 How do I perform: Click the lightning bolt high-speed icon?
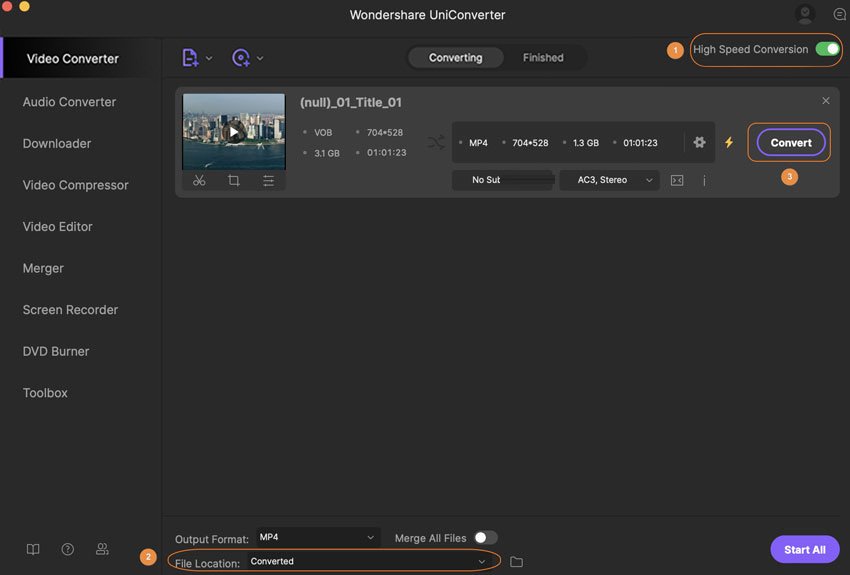coord(729,143)
